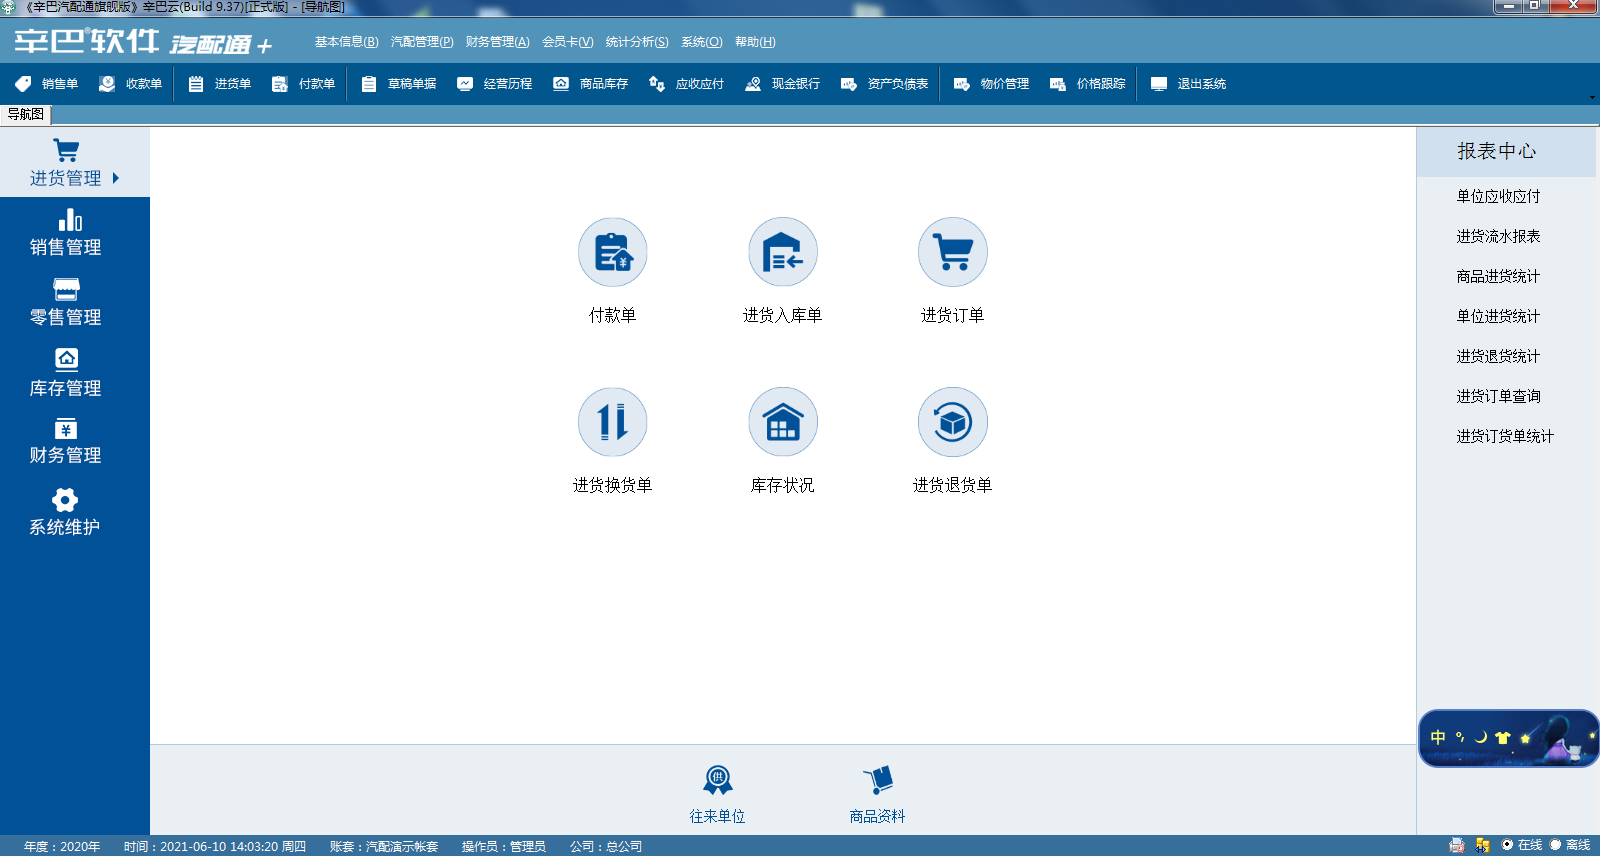The width and height of the screenshot is (1600, 856).
Task: Open 经营历程 from the toolbar
Action: click(x=495, y=84)
